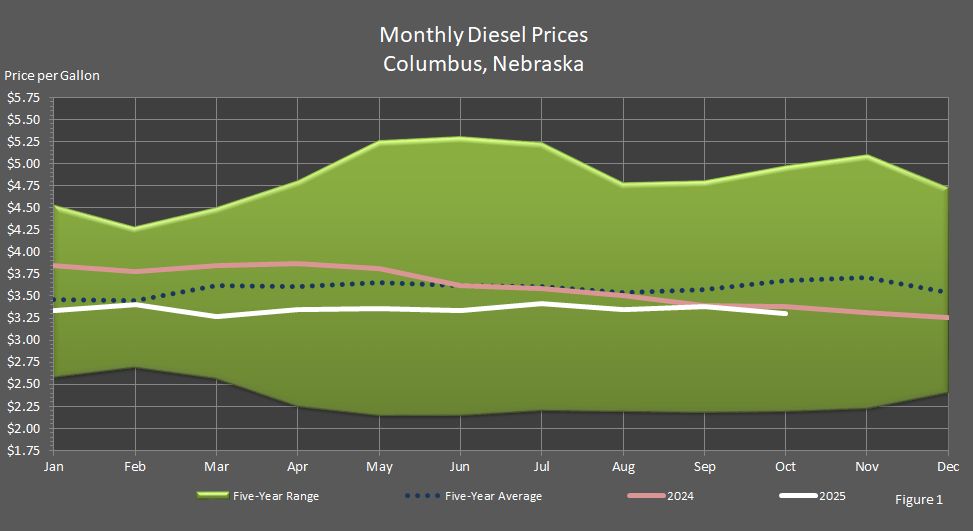The image size is (973, 531).
Task: Click the white 2025 legend line swatch
Action: [x=797, y=495]
